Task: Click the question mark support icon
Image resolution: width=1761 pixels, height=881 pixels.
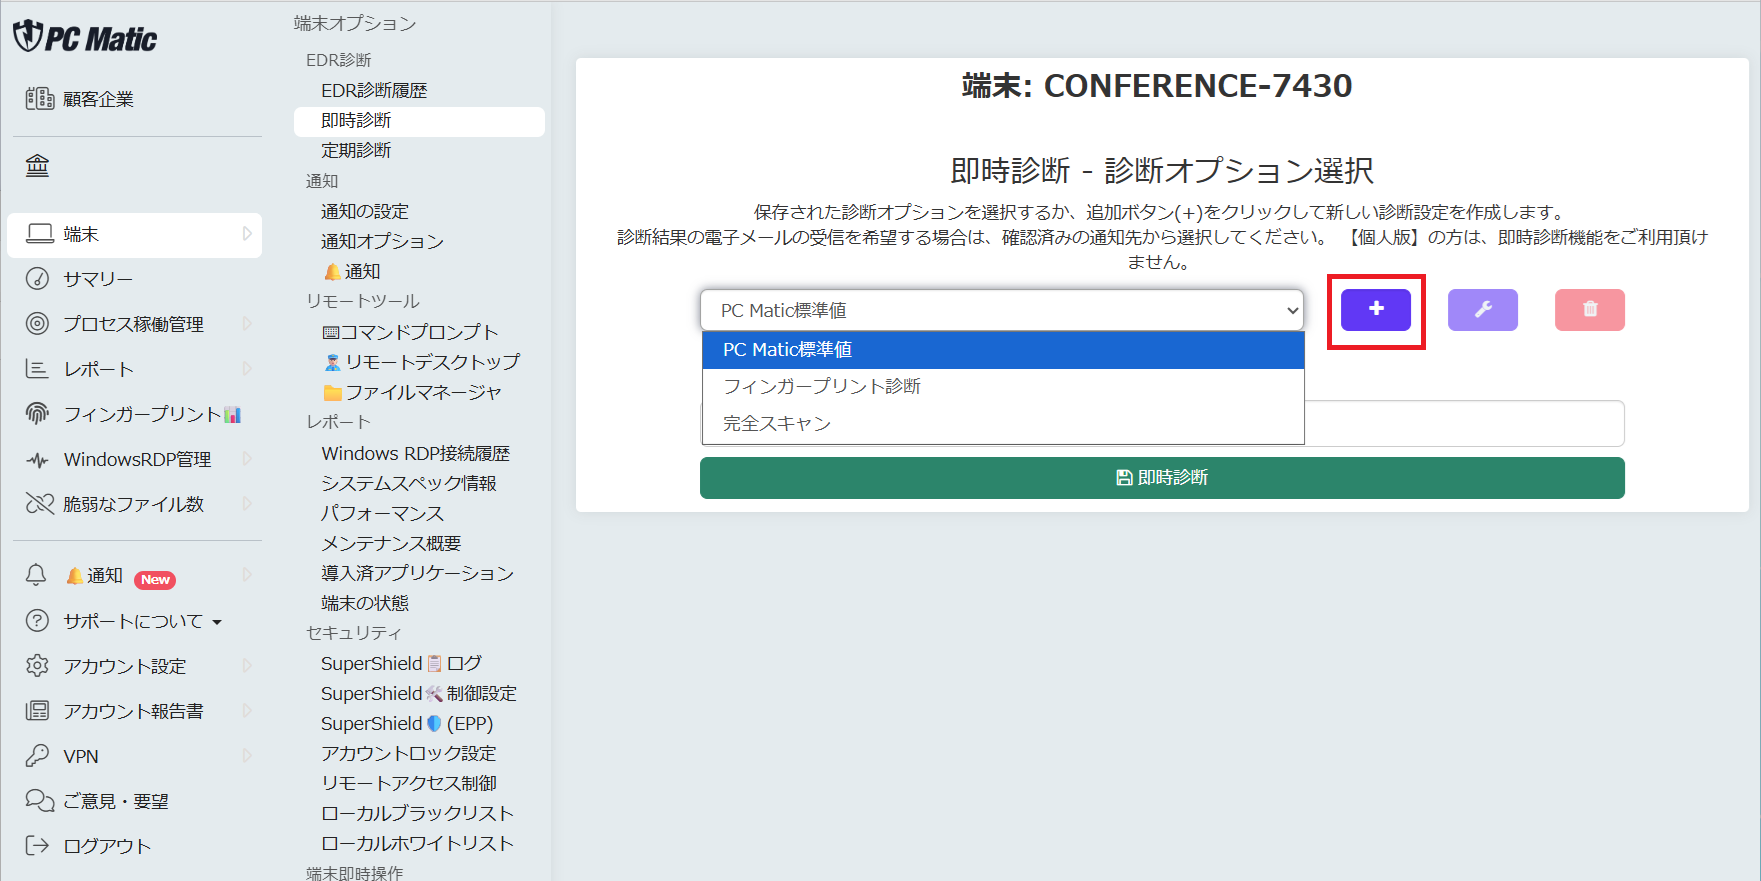Action: 37,621
